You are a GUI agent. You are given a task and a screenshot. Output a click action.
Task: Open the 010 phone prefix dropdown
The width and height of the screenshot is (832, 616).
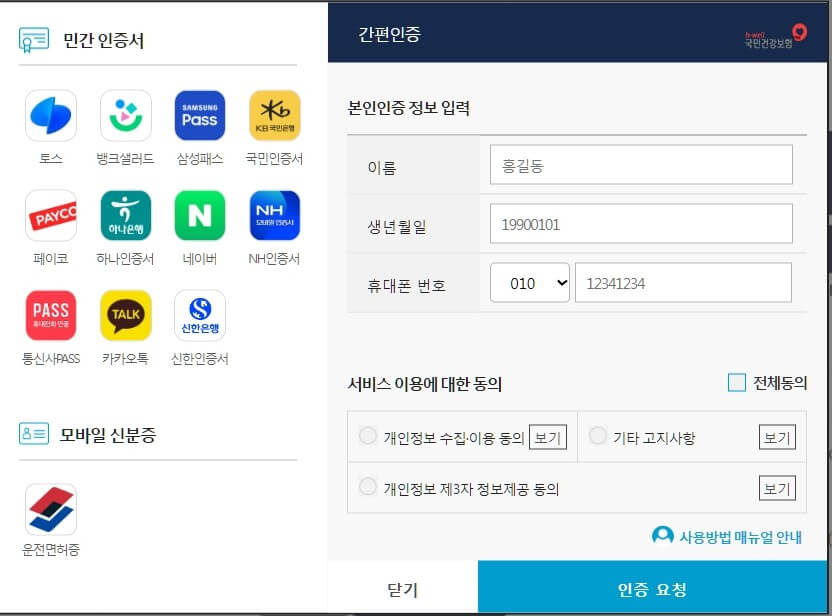tap(530, 283)
